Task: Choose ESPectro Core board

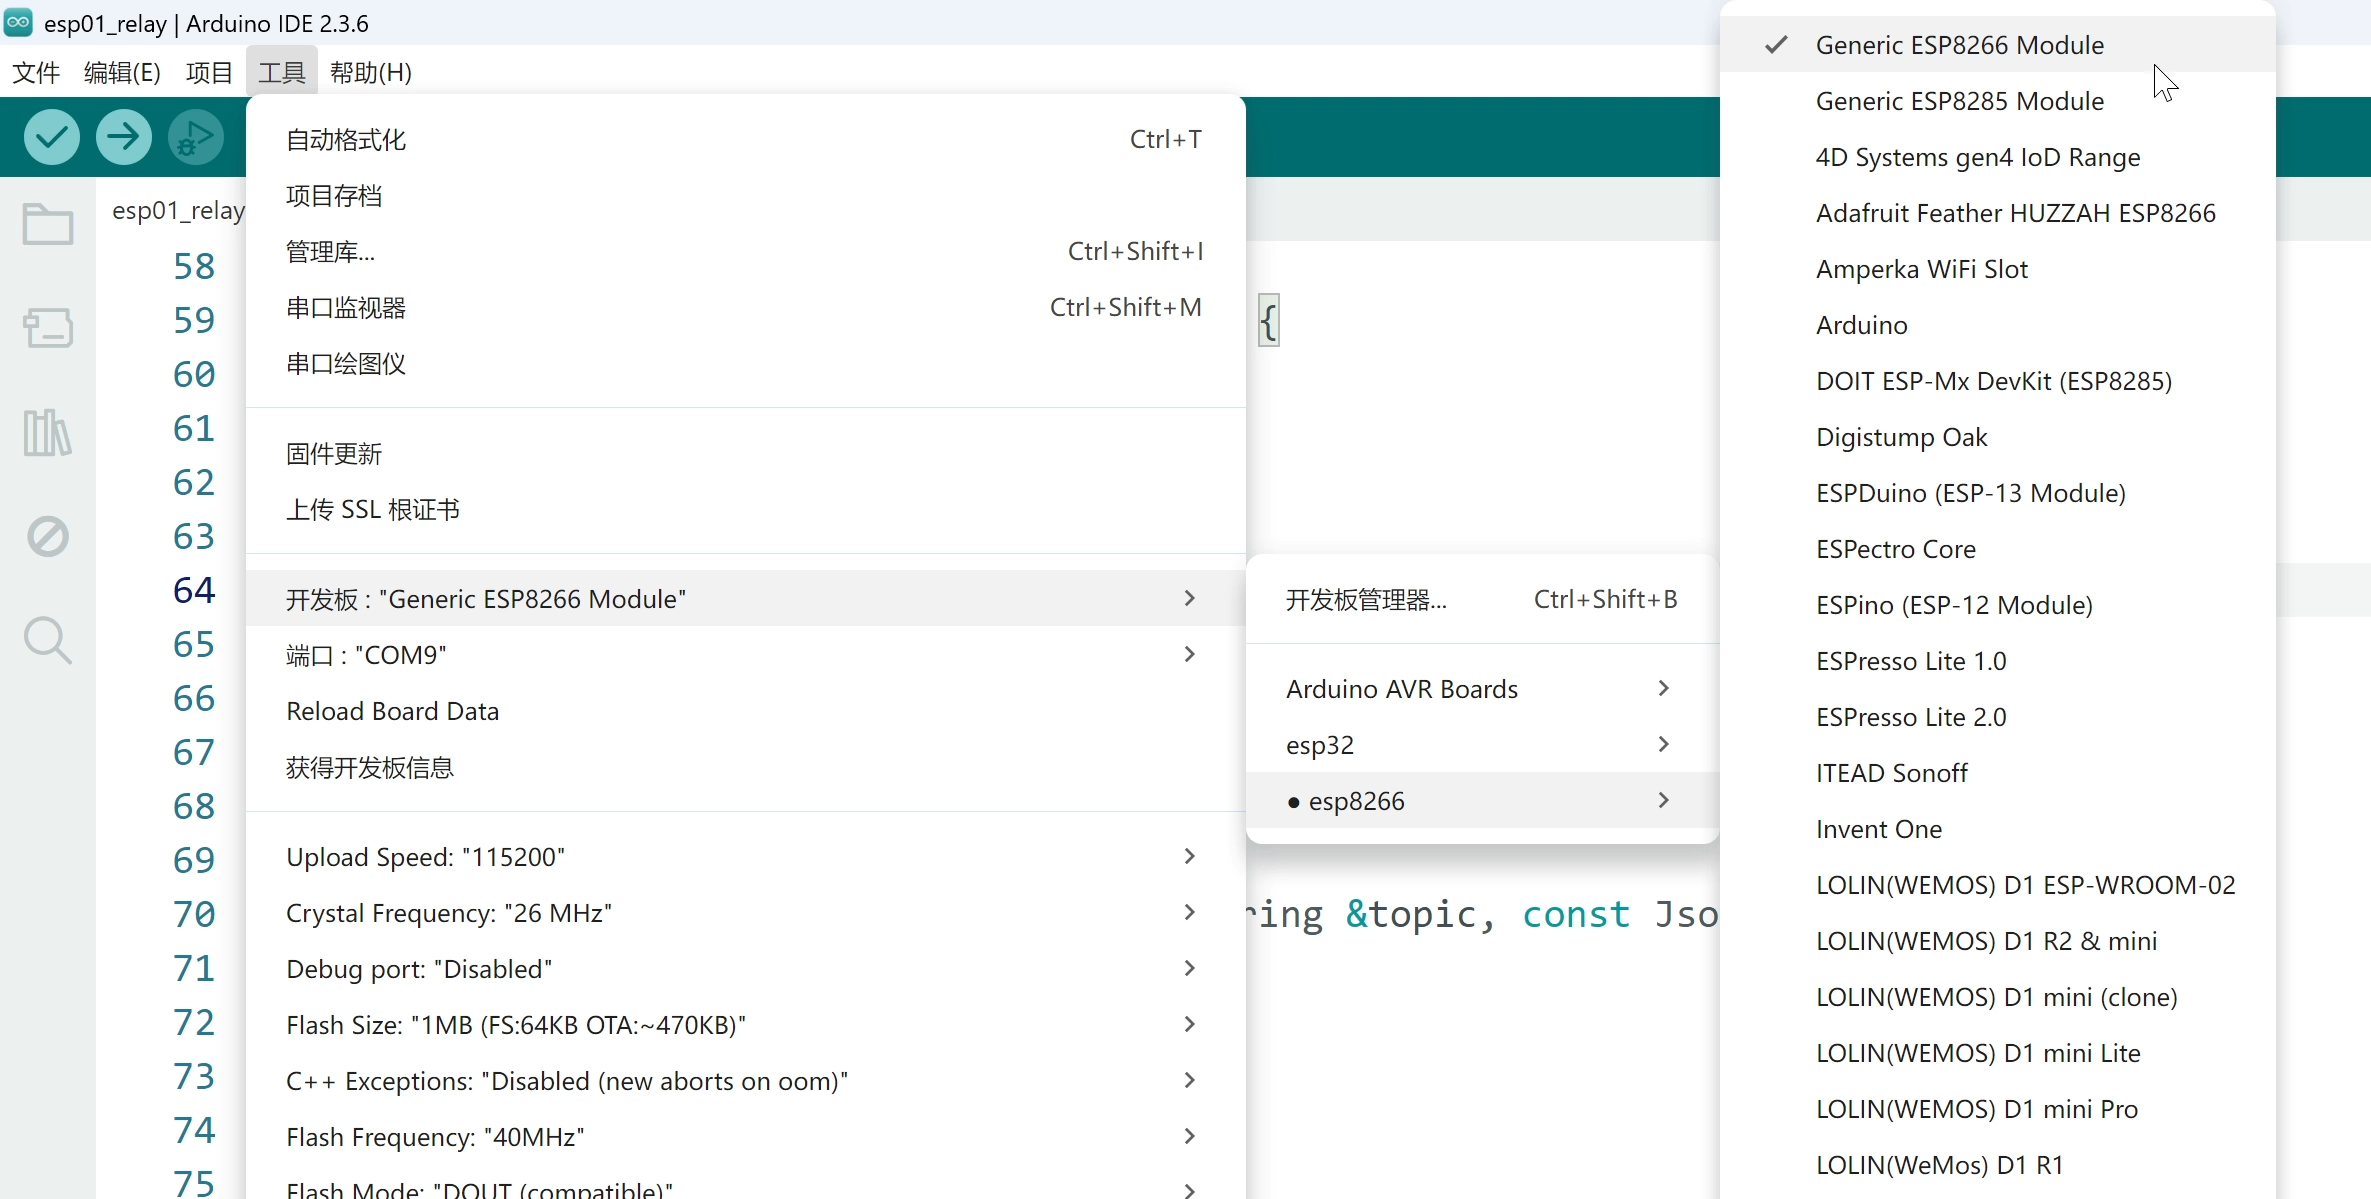Action: coord(1998,549)
